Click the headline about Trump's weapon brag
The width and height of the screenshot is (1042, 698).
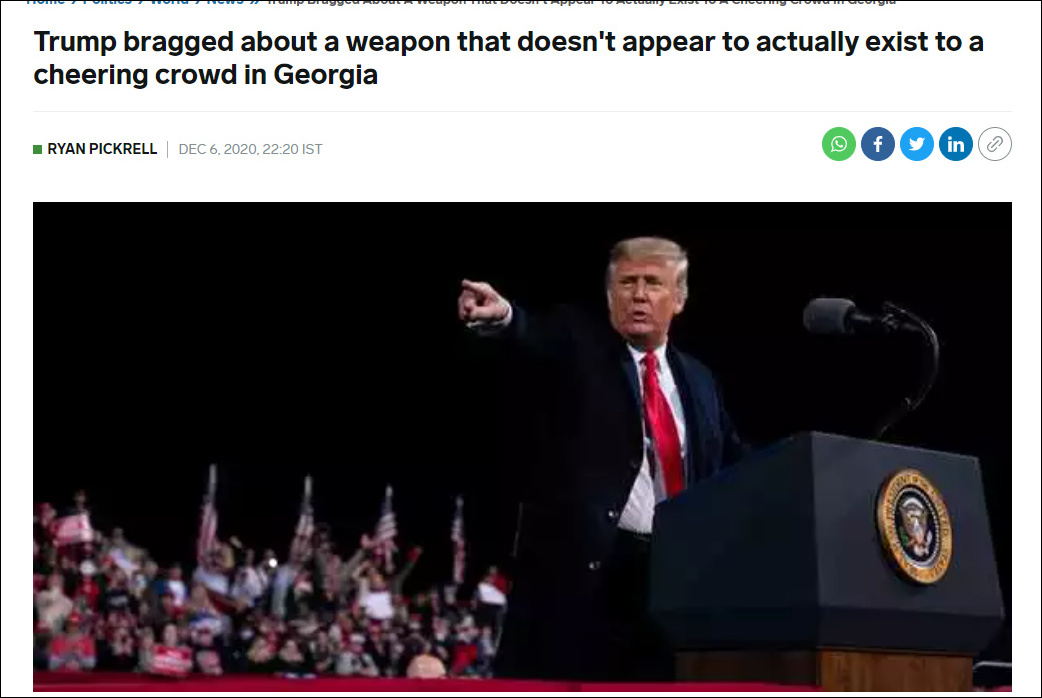[x=508, y=58]
